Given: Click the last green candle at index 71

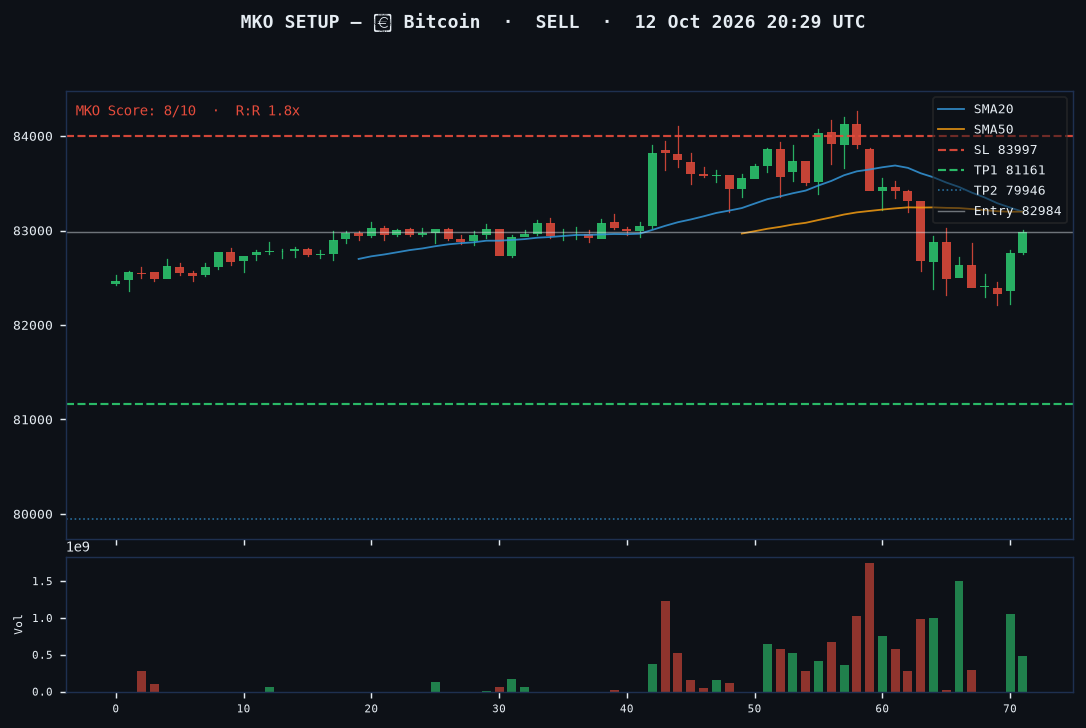Looking at the screenshot, I should [x=1022, y=242].
